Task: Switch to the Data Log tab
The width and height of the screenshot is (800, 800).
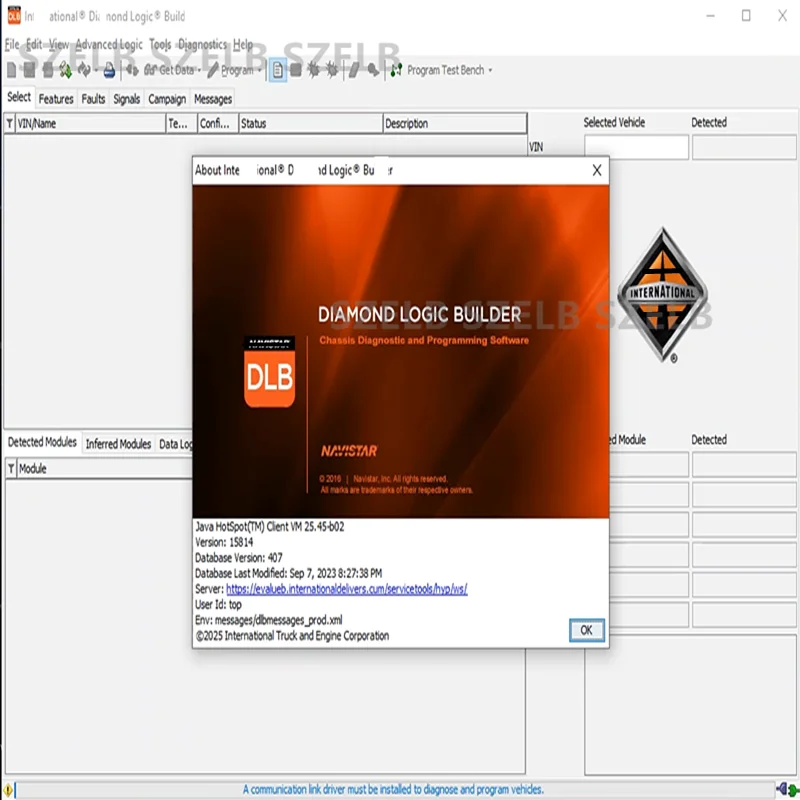Action: pos(175,444)
